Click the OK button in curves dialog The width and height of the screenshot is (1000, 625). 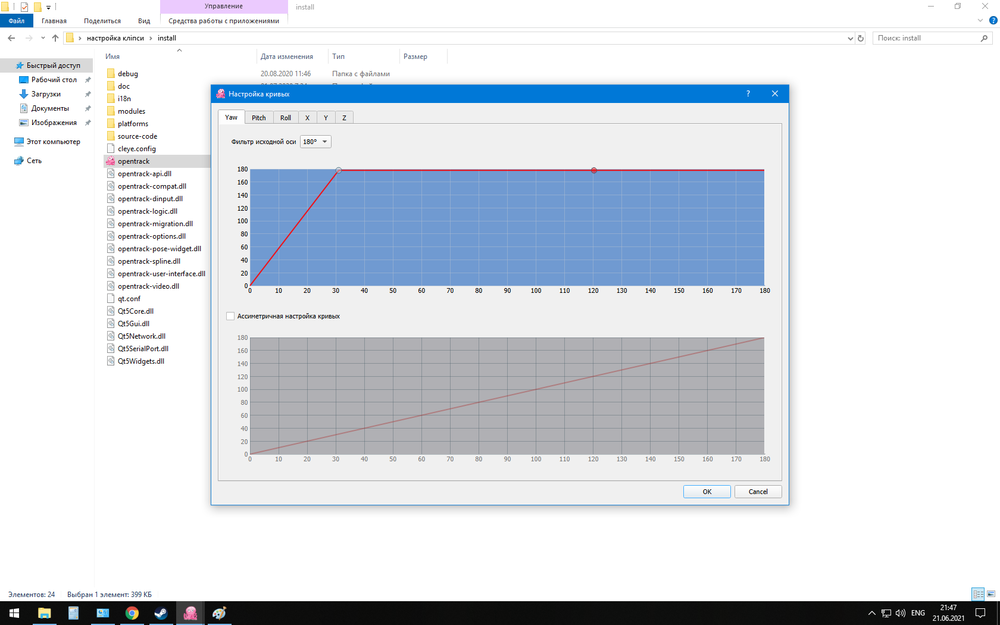707,492
